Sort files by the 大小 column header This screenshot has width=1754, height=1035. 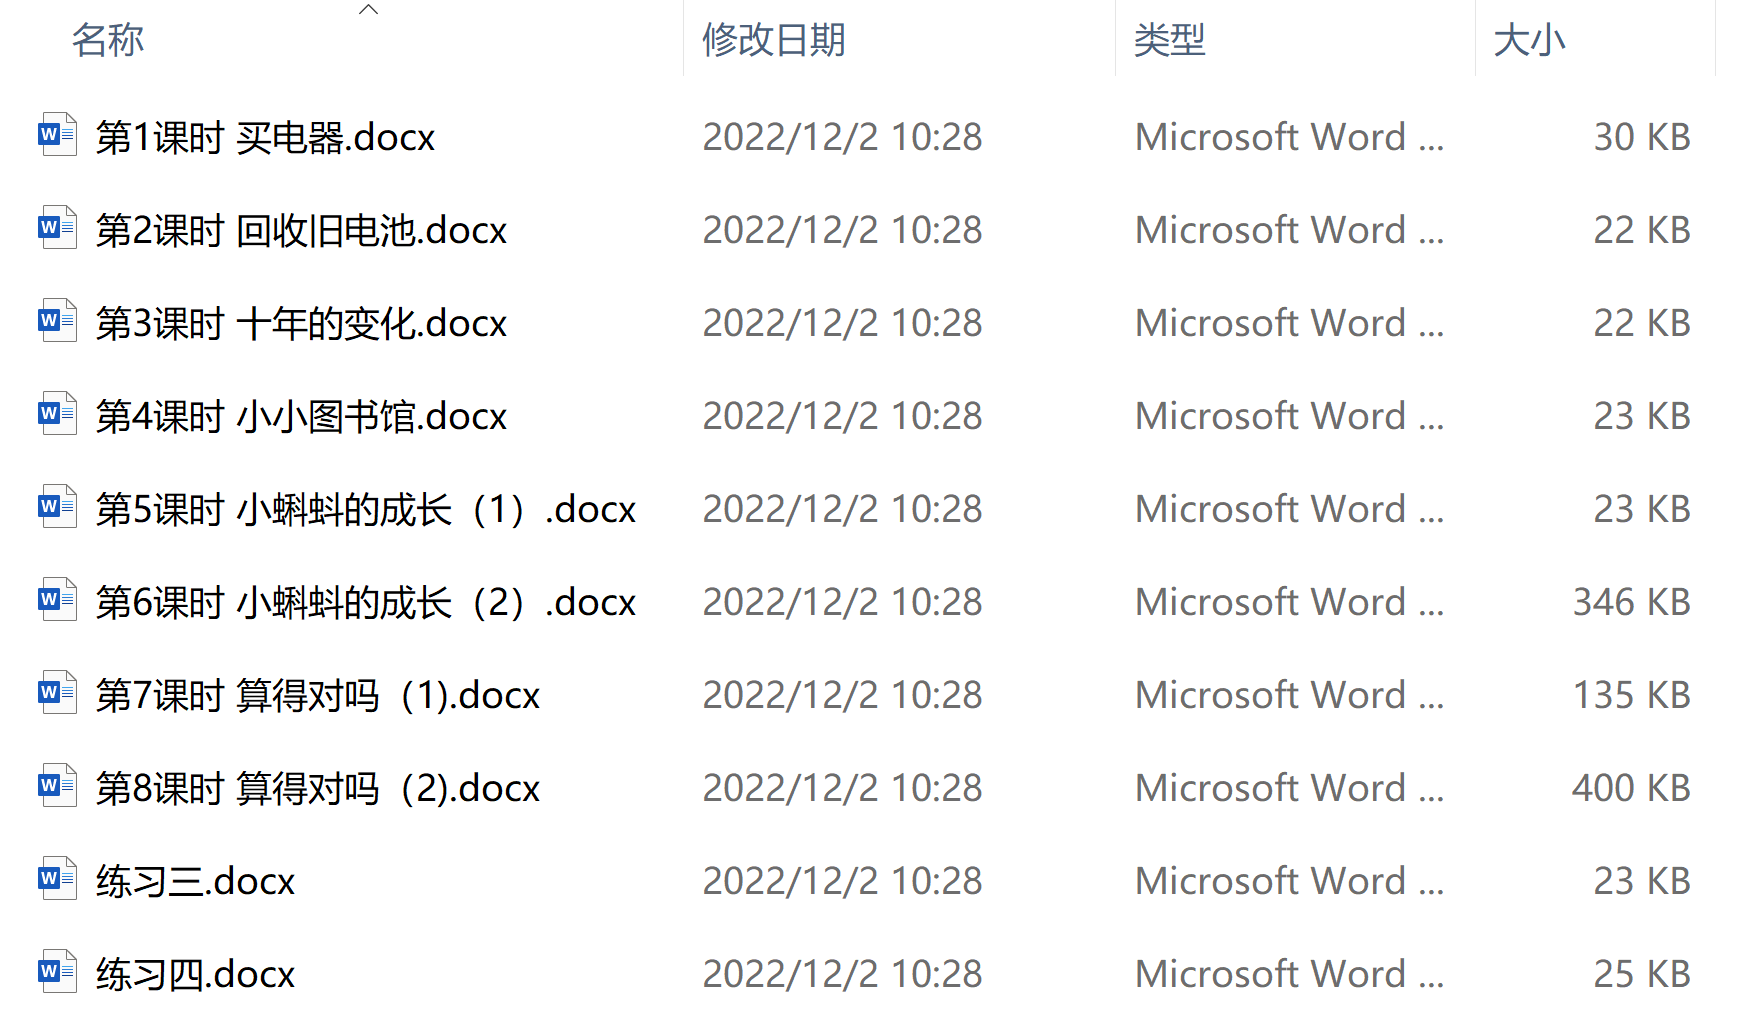pyautogui.click(x=1529, y=40)
